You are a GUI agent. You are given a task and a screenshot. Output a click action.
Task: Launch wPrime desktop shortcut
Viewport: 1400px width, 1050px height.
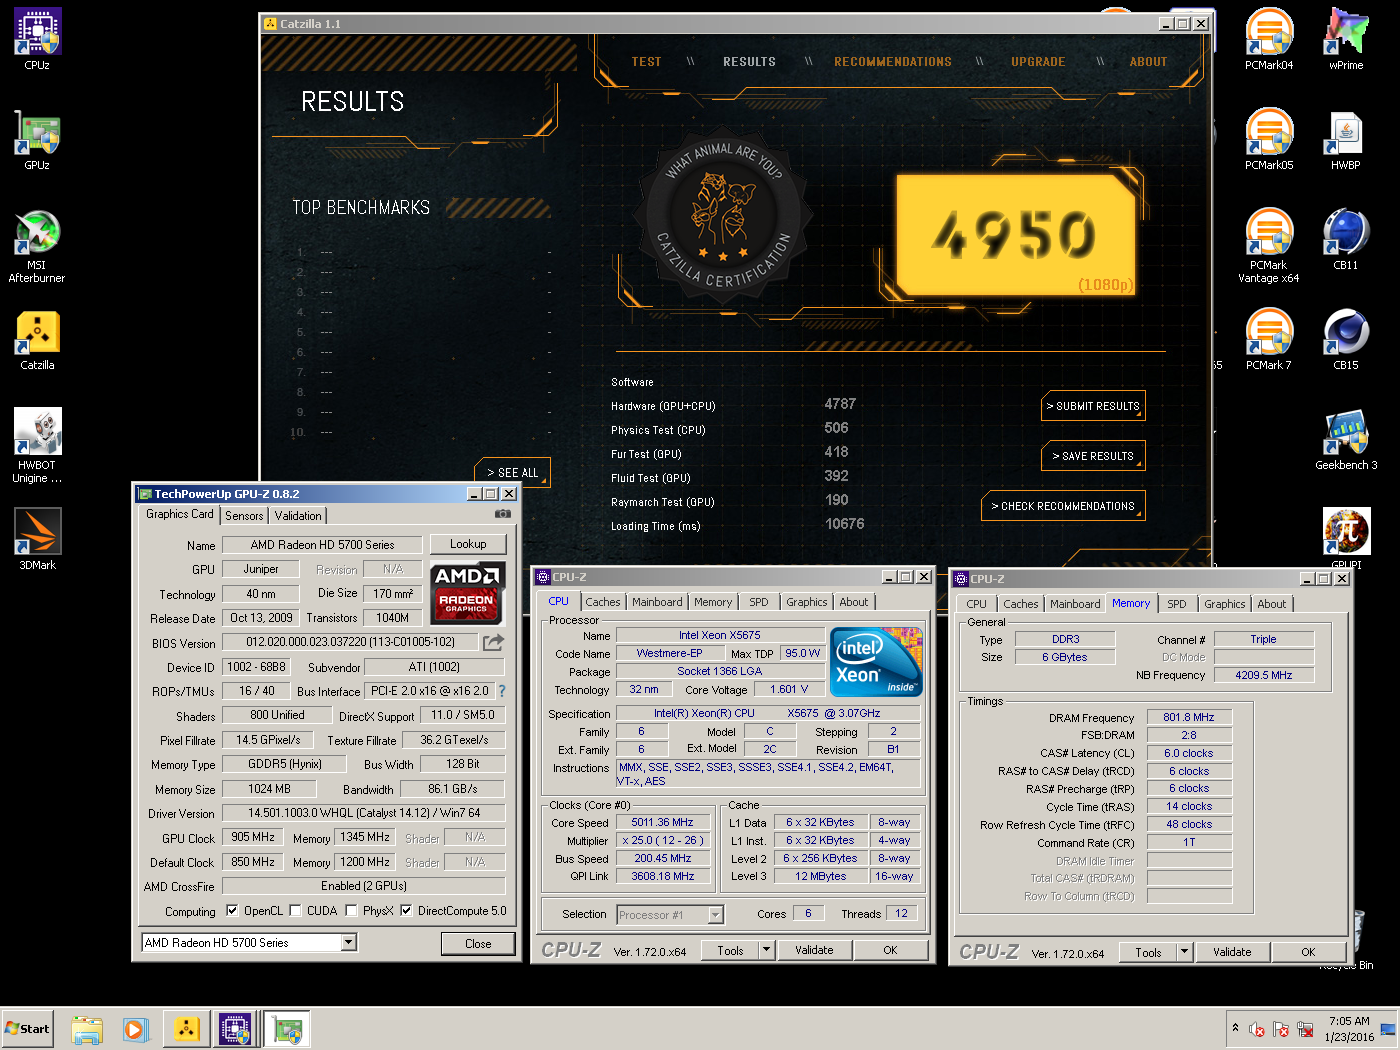coord(1346,39)
